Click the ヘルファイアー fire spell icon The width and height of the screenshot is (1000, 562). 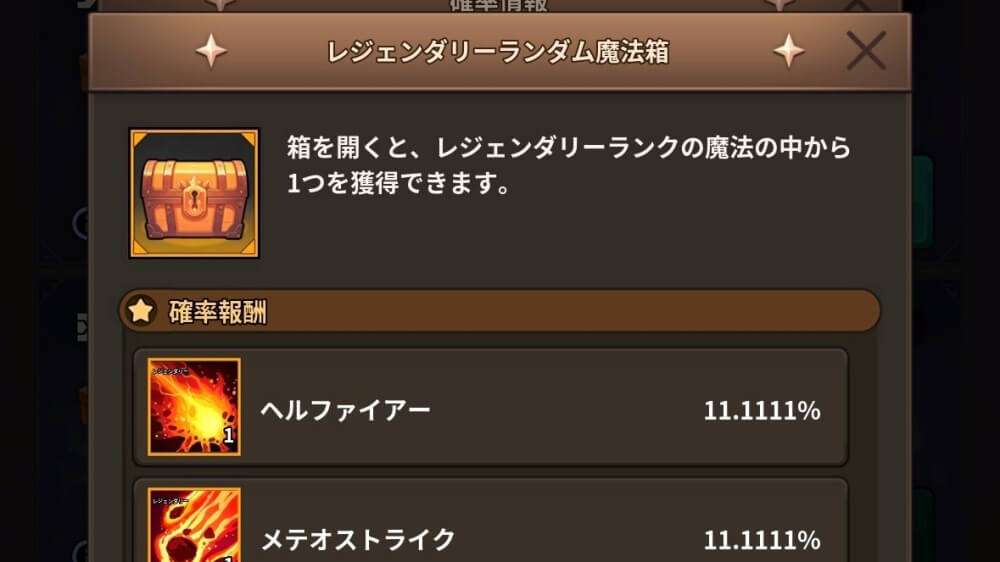click(194, 407)
